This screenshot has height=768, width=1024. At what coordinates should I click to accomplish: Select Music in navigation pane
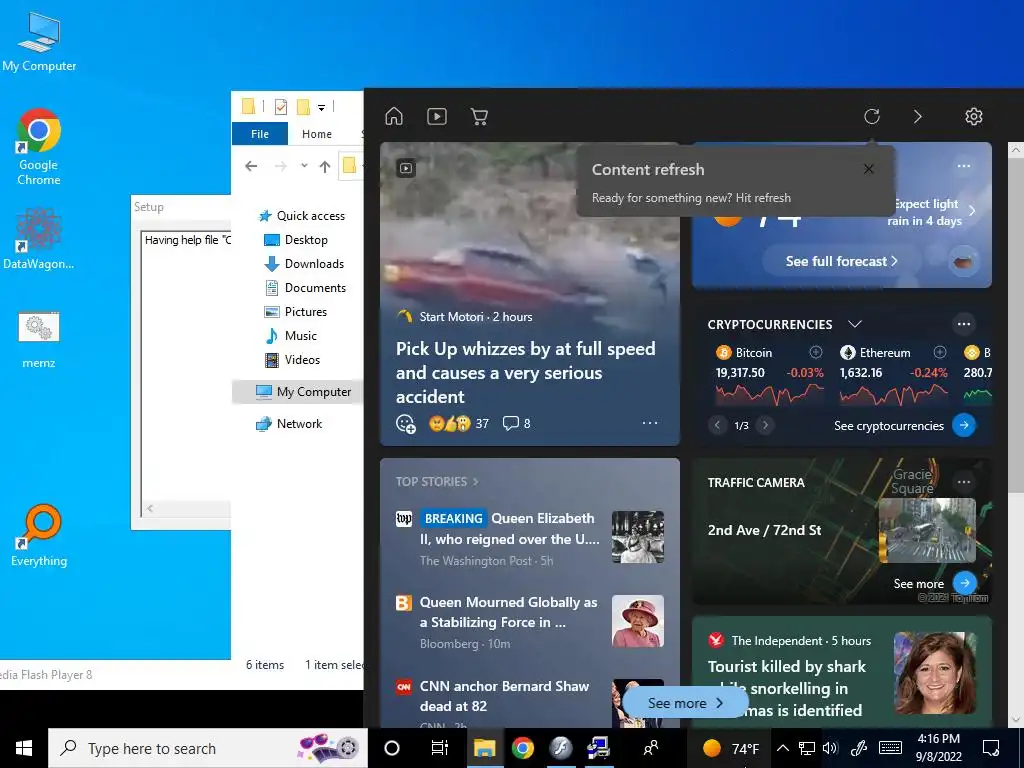pos(300,336)
